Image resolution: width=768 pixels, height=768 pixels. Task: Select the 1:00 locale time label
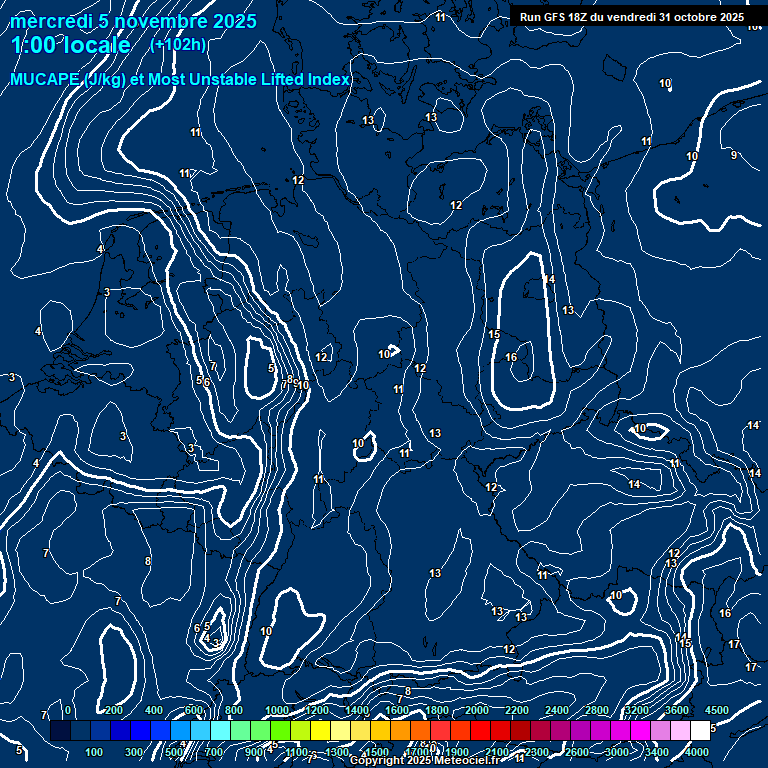(x=70, y=46)
